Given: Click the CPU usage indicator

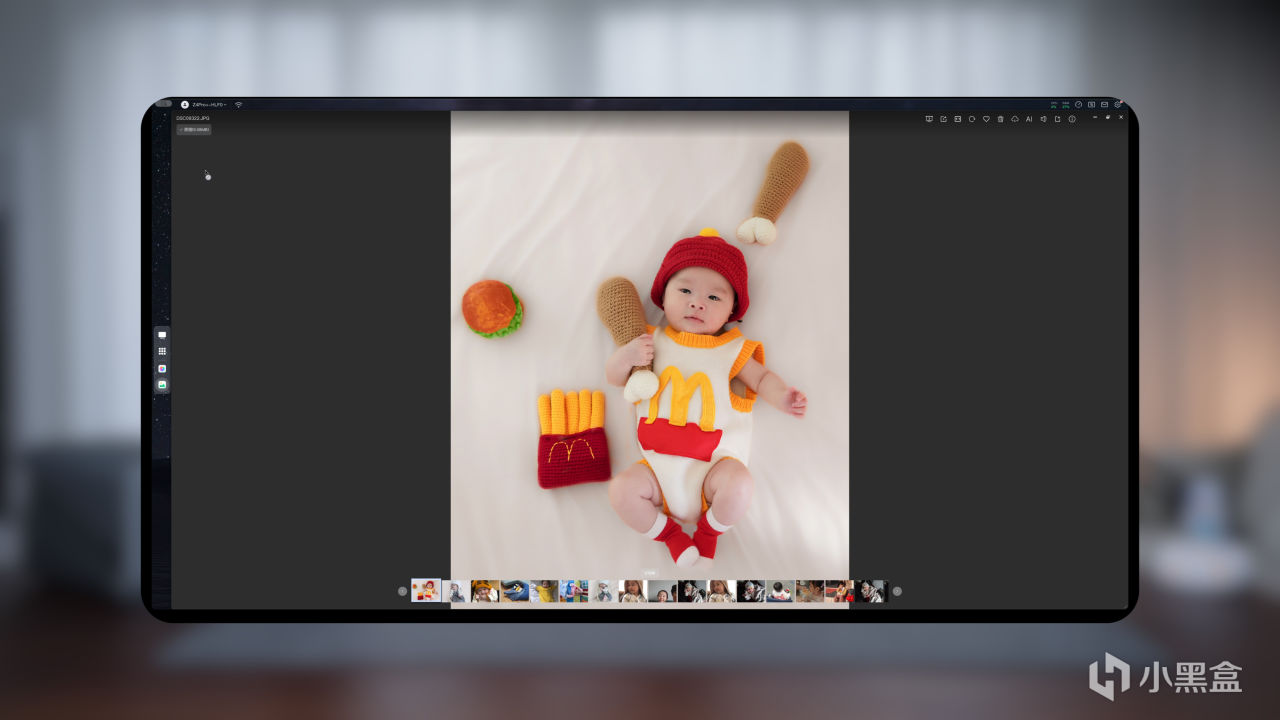Looking at the screenshot, I should coord(1053,104).
